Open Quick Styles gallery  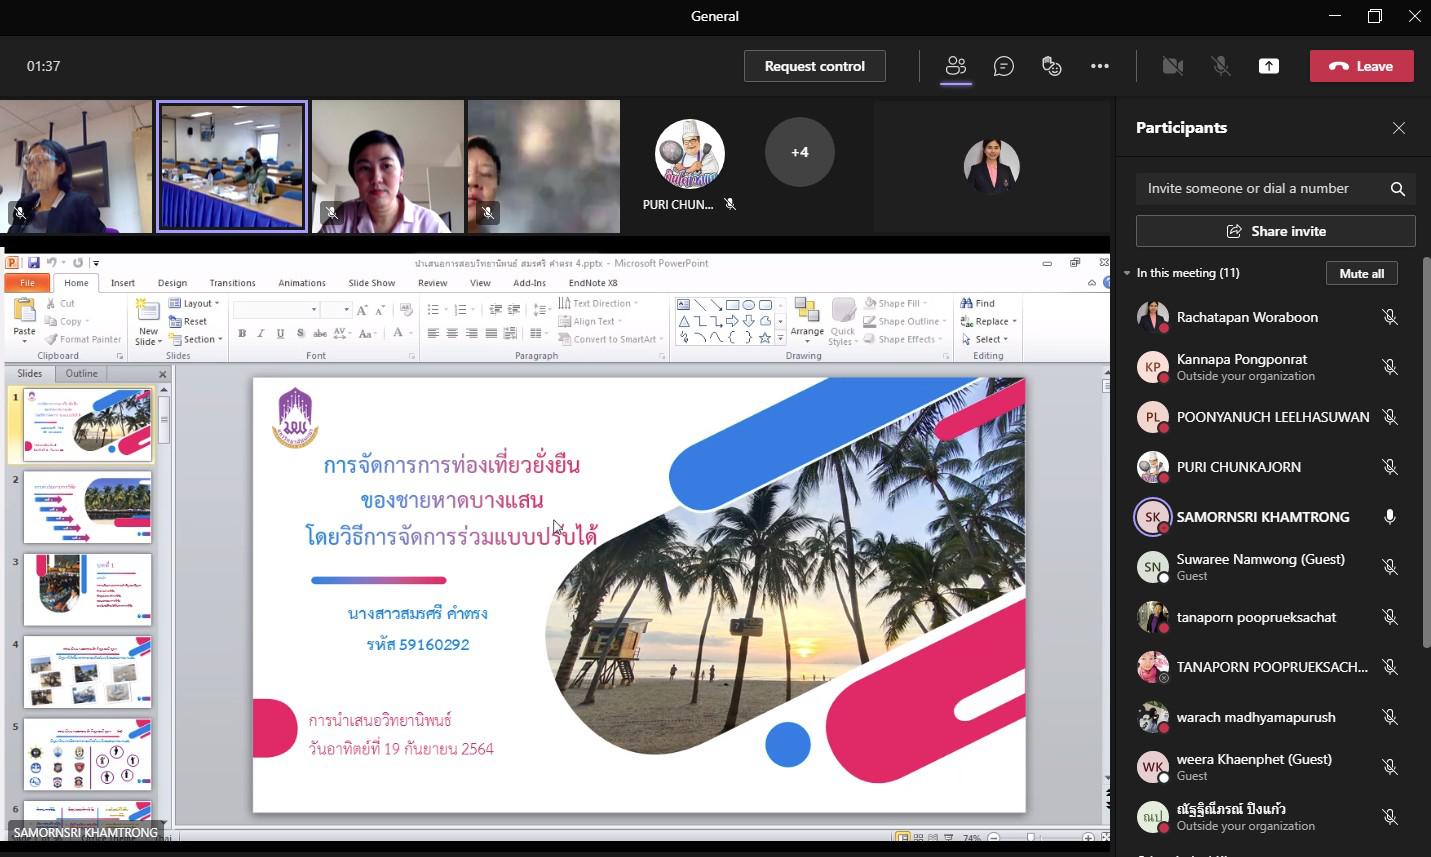click(843, 322)
